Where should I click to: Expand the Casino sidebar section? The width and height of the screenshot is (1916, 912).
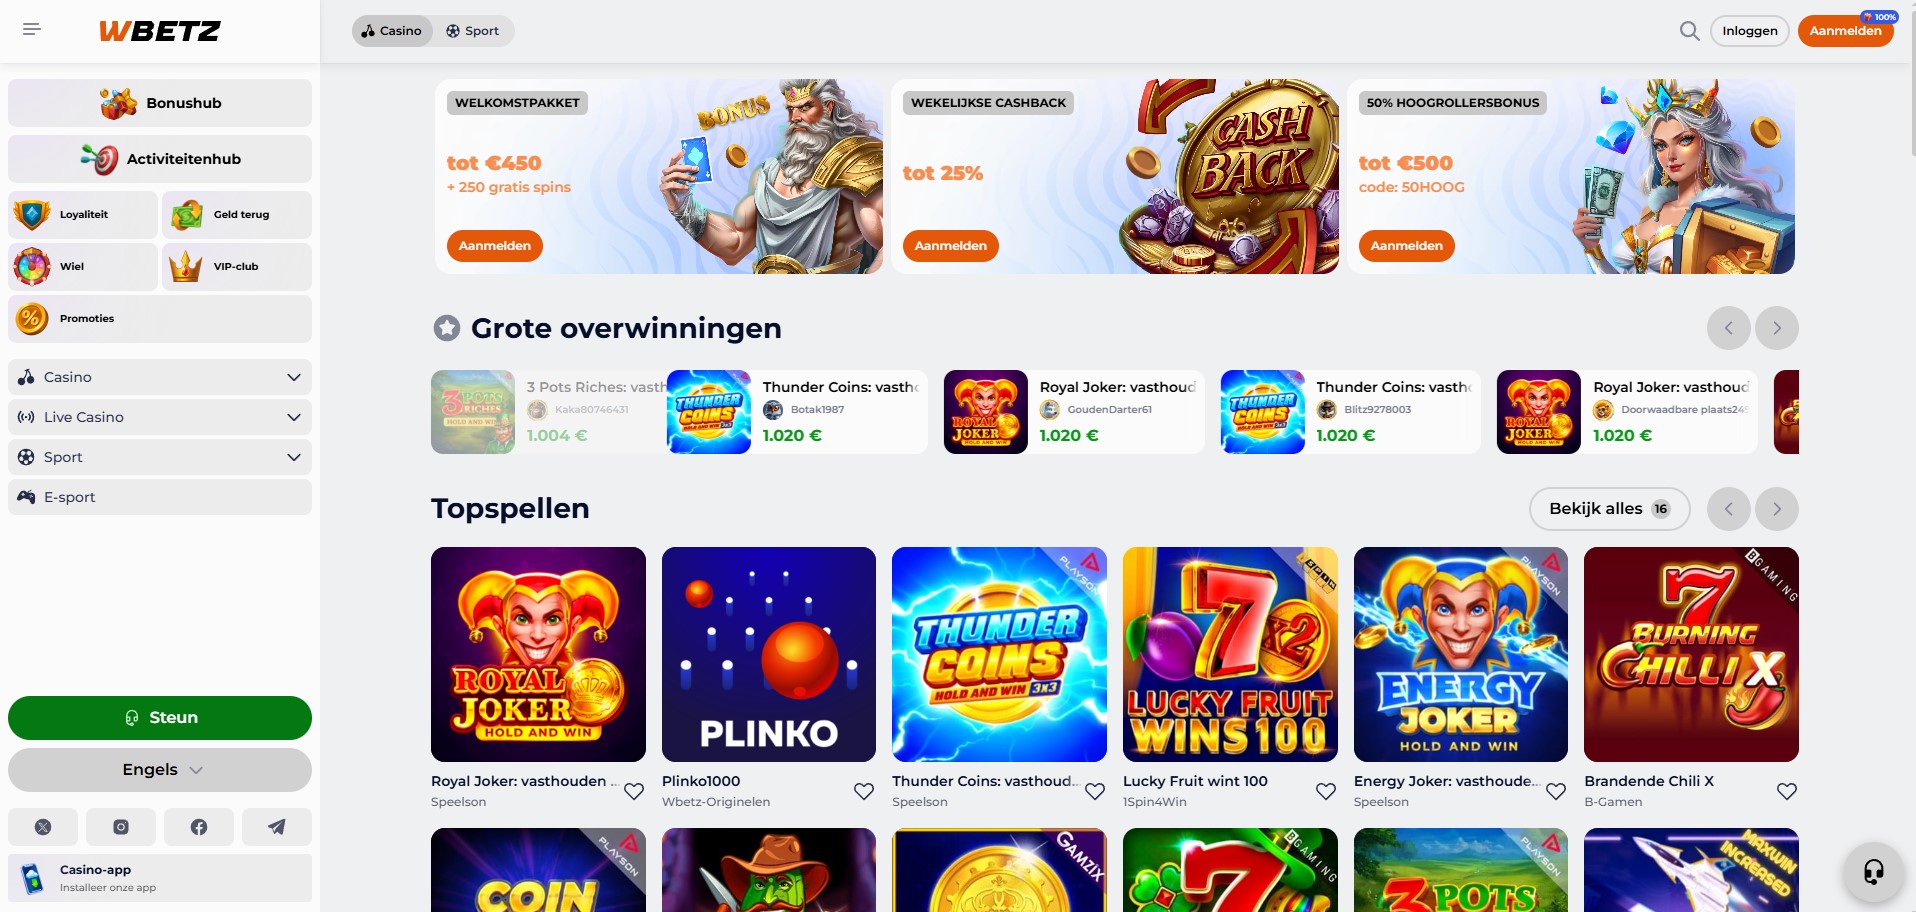pos(160,377)
